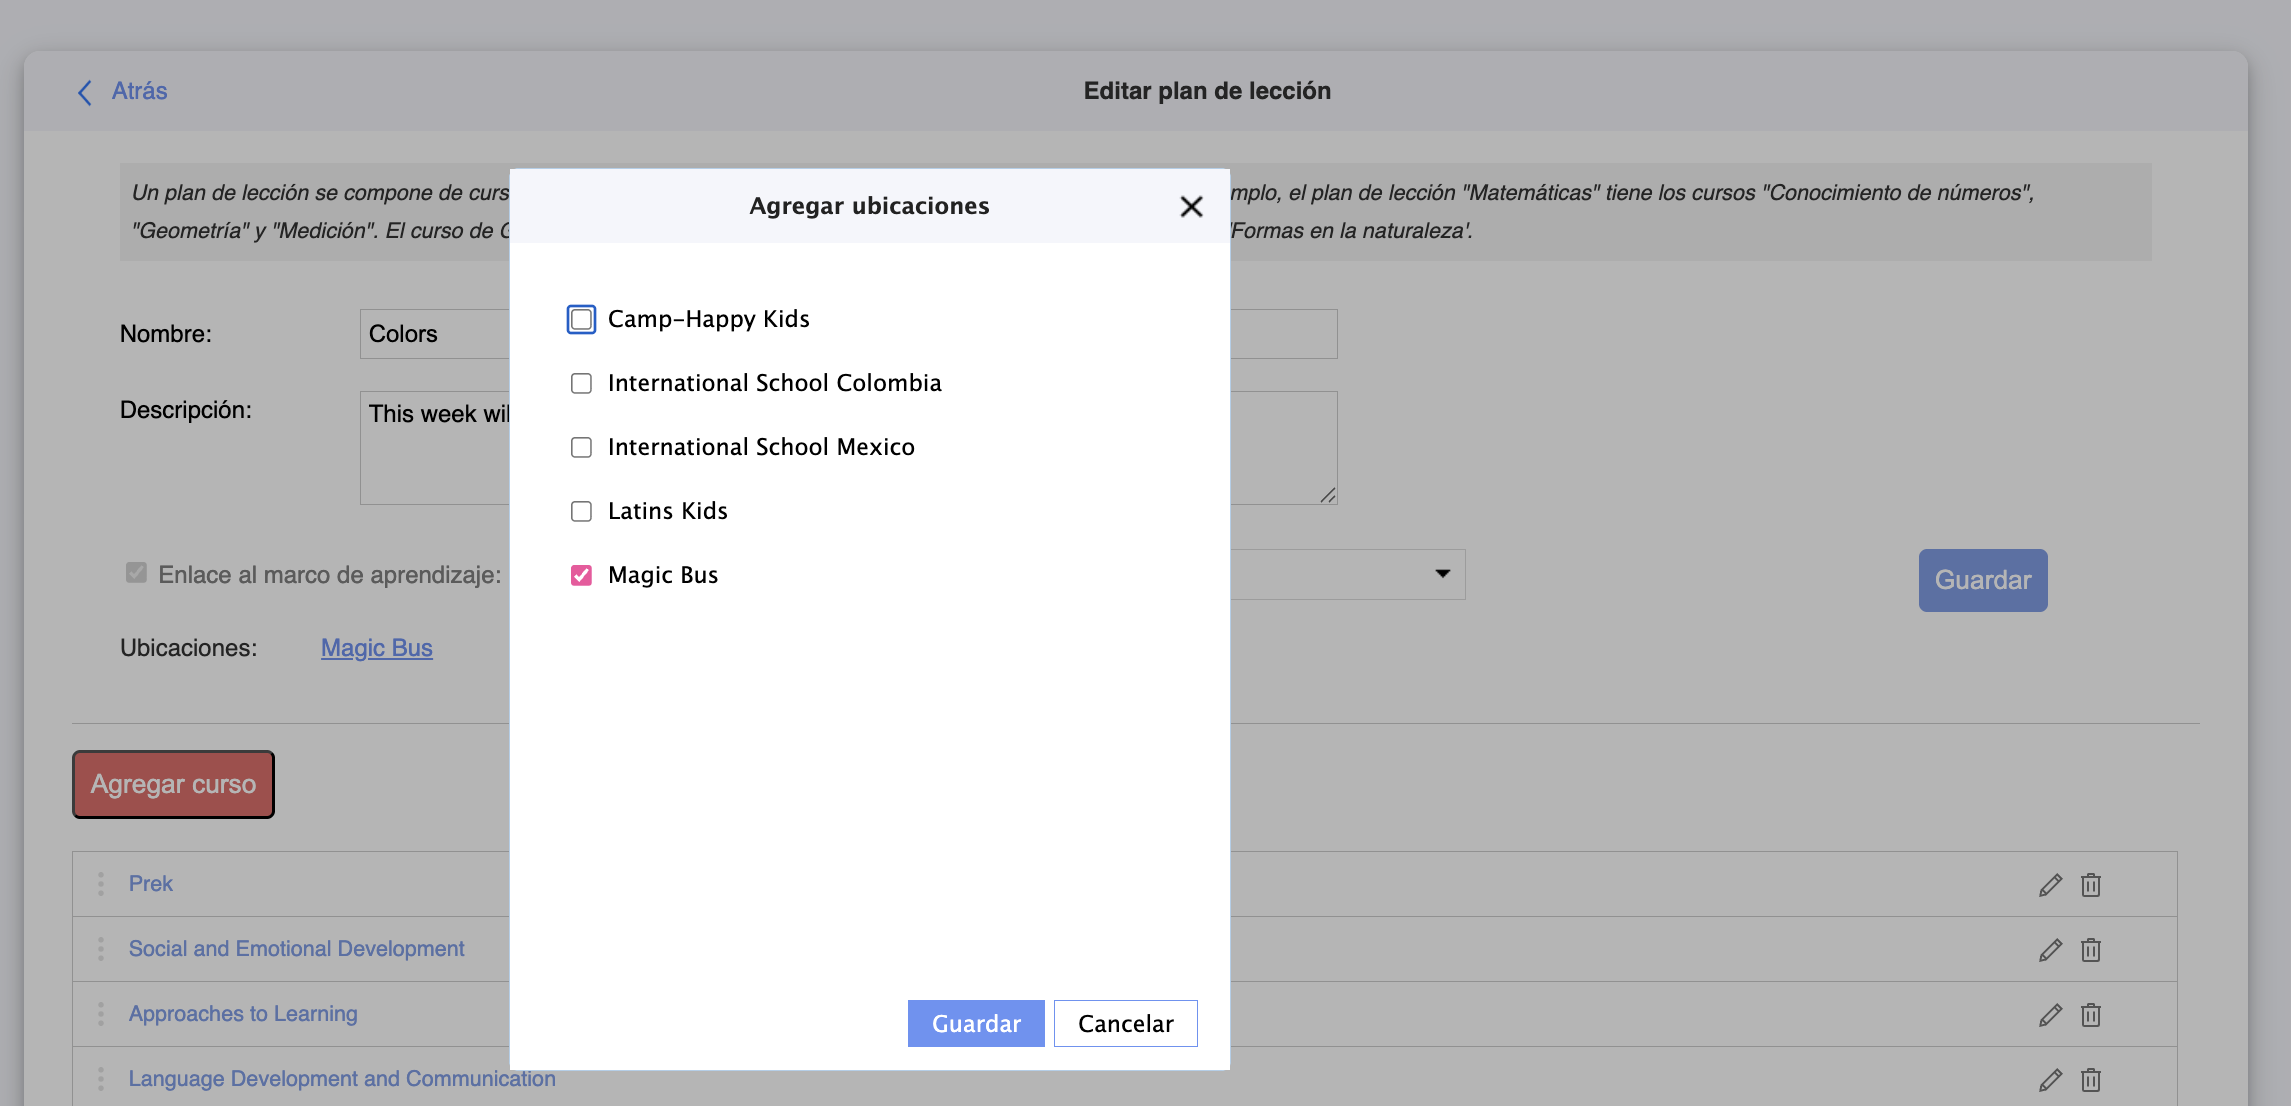
Task: Delete the Social and Emotional Development course
Action: point(2091,950)
